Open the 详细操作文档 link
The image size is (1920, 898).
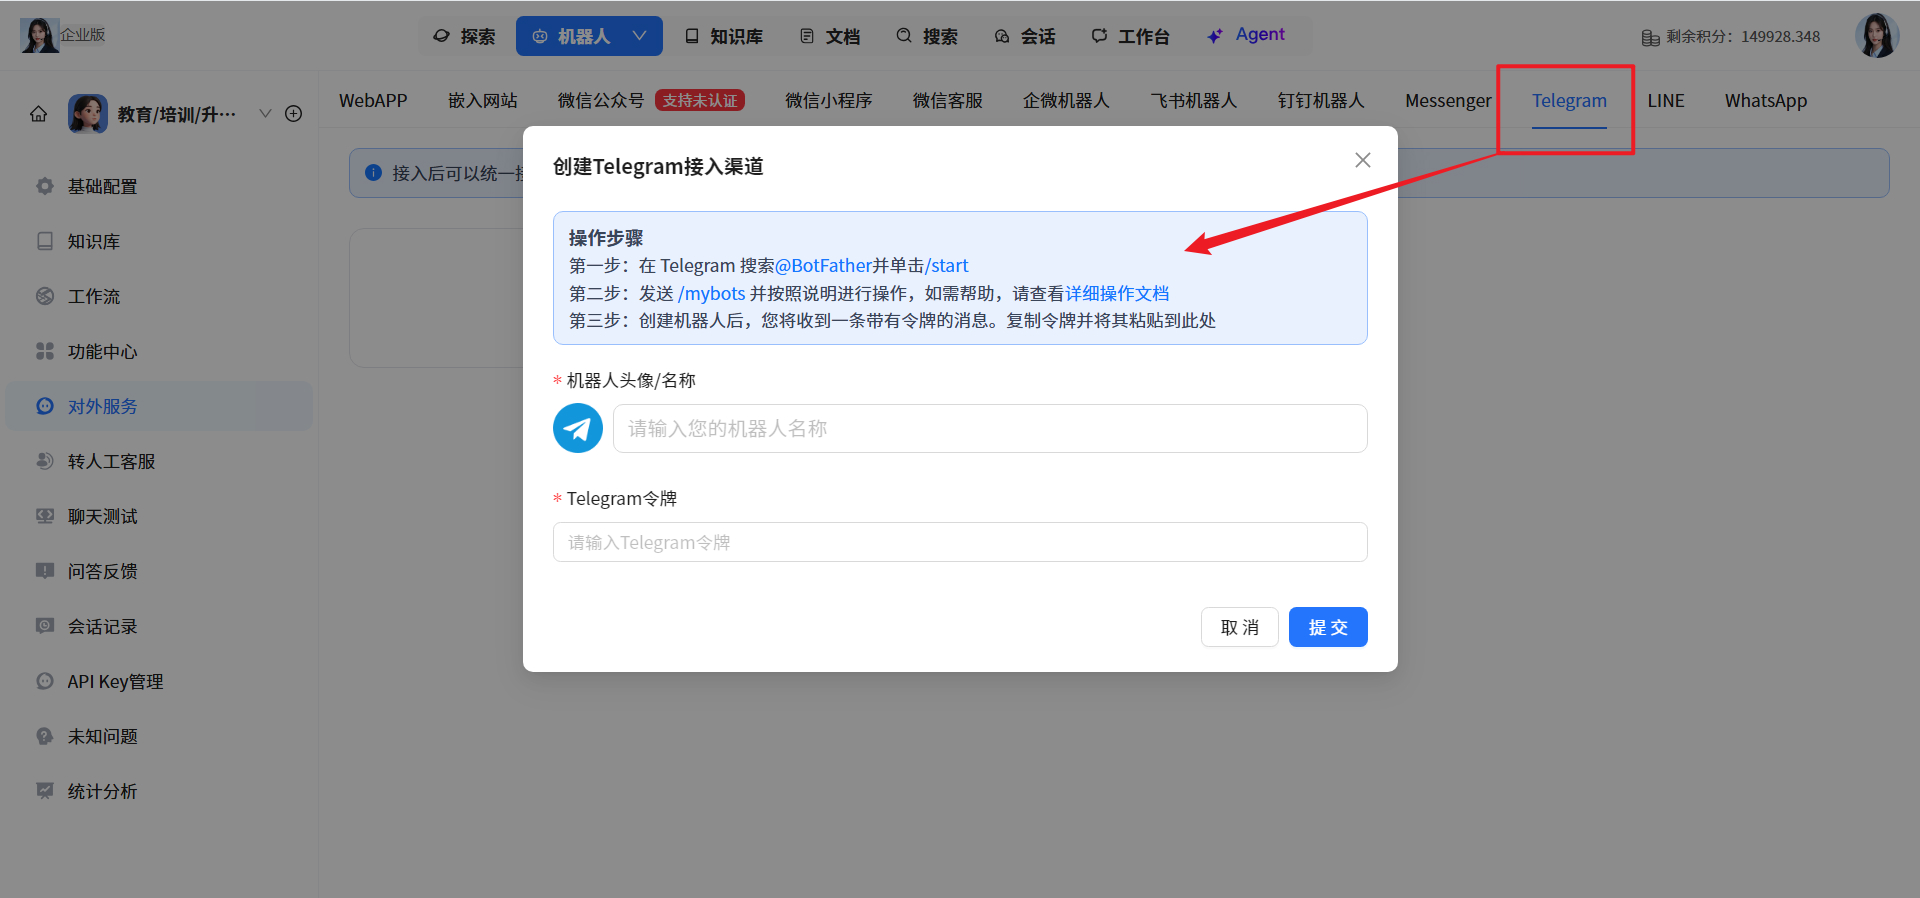coord(1117,293)
